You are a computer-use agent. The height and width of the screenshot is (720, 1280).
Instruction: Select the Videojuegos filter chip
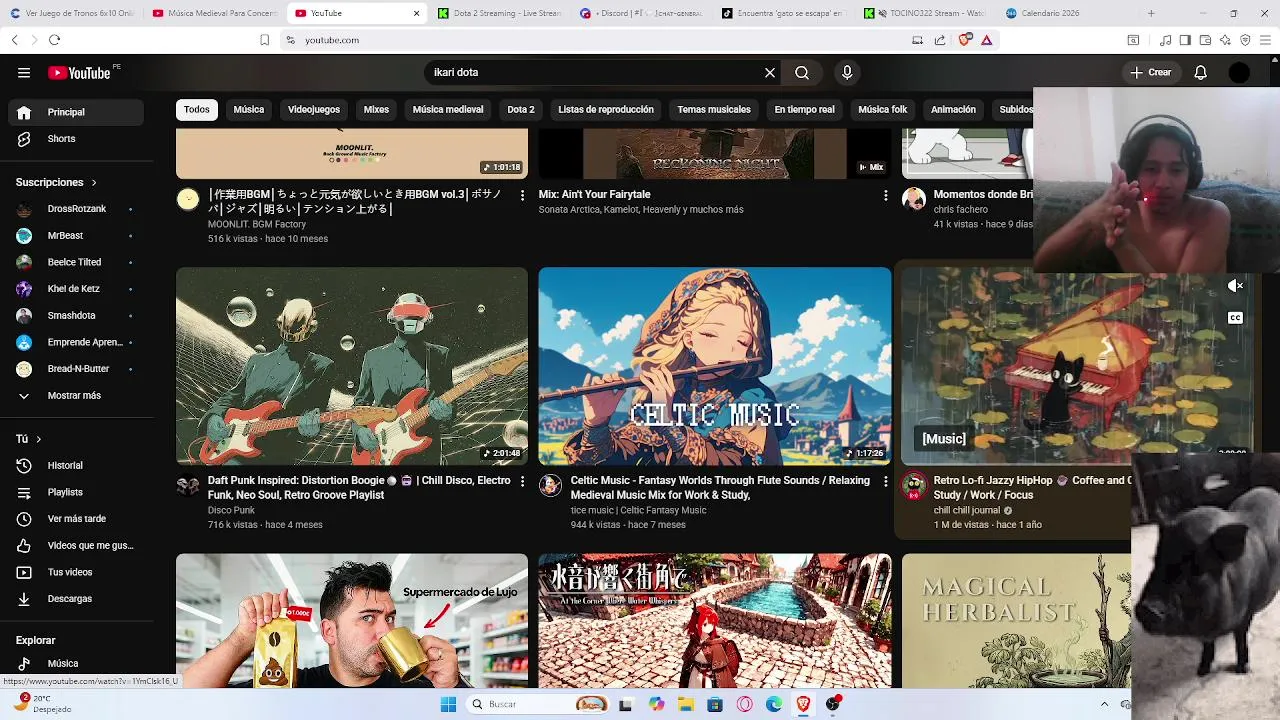(314, 109)
